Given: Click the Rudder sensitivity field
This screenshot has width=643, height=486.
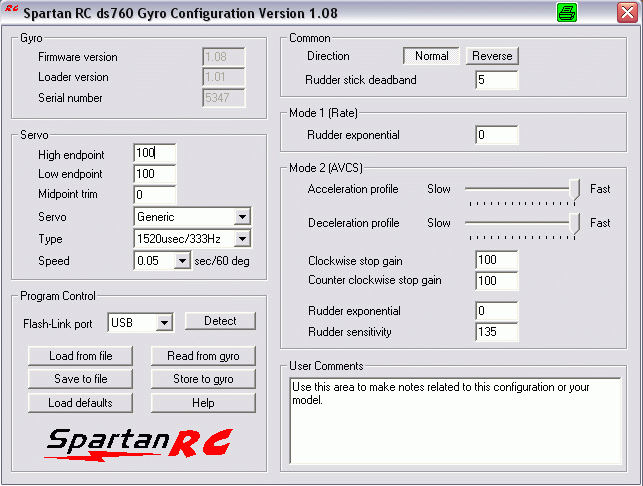Looking at the screenshot, I should point(497,332).
